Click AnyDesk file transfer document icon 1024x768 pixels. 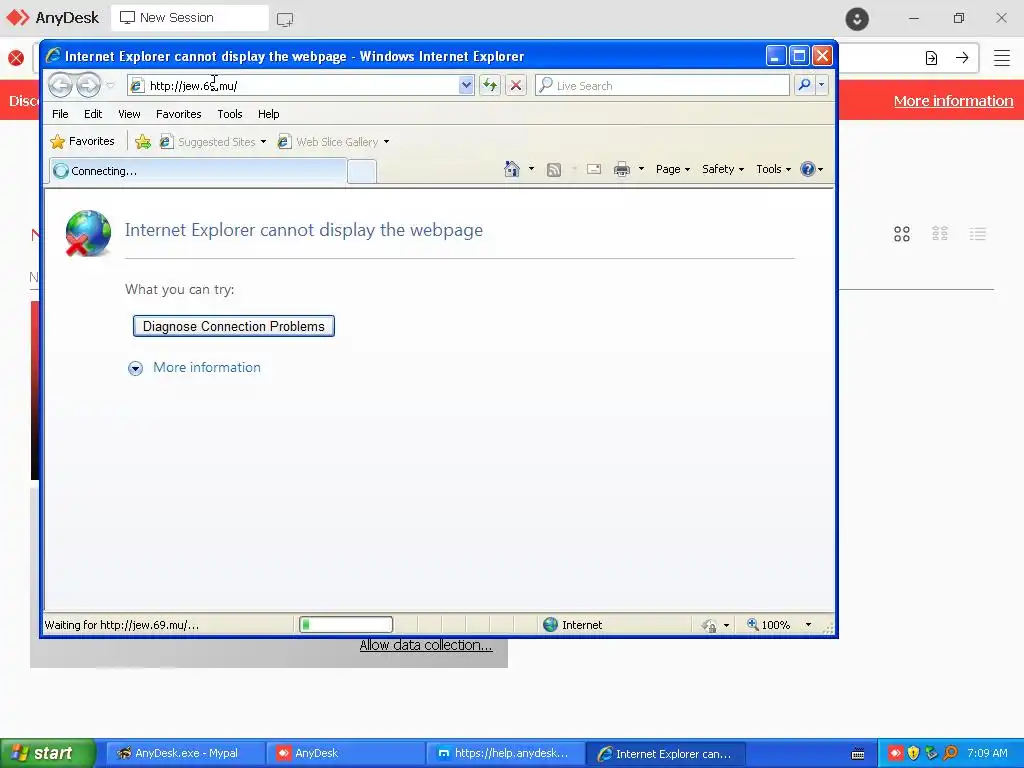pos(931,58)
